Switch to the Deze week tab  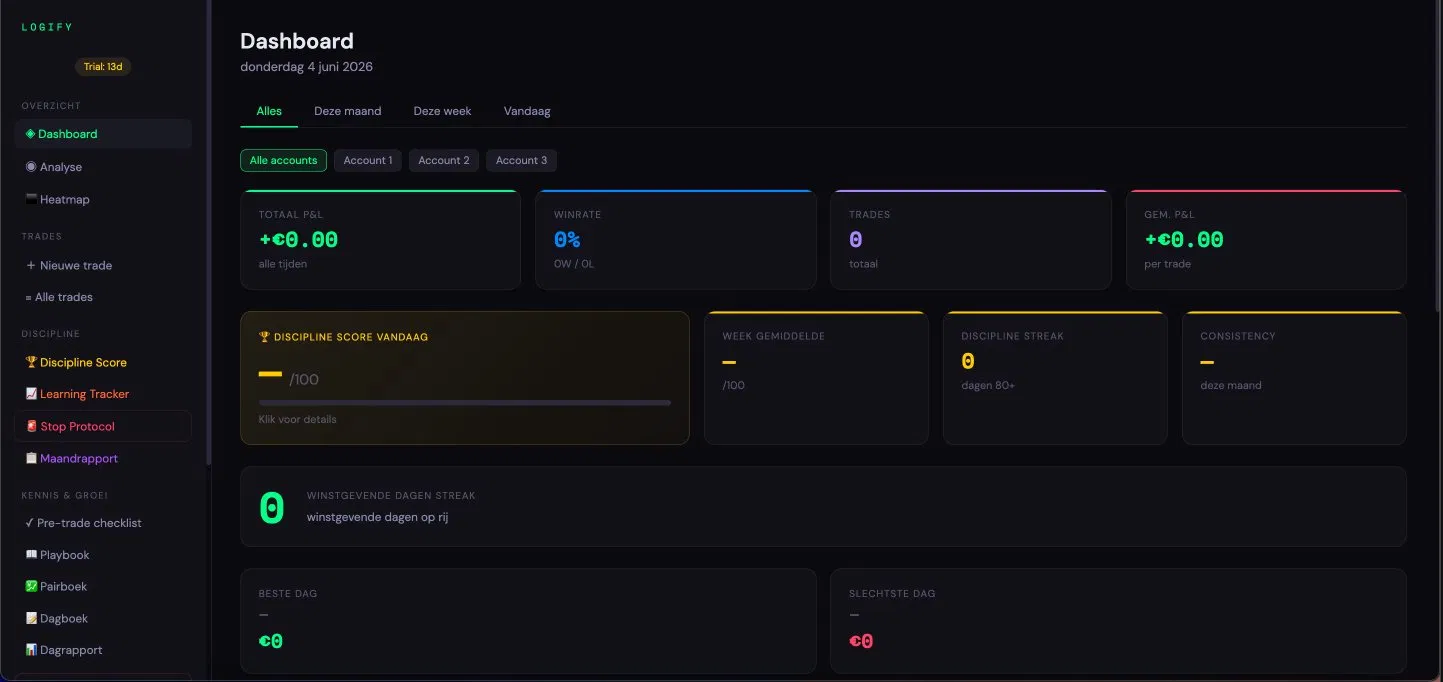click(x=442, y=111)
